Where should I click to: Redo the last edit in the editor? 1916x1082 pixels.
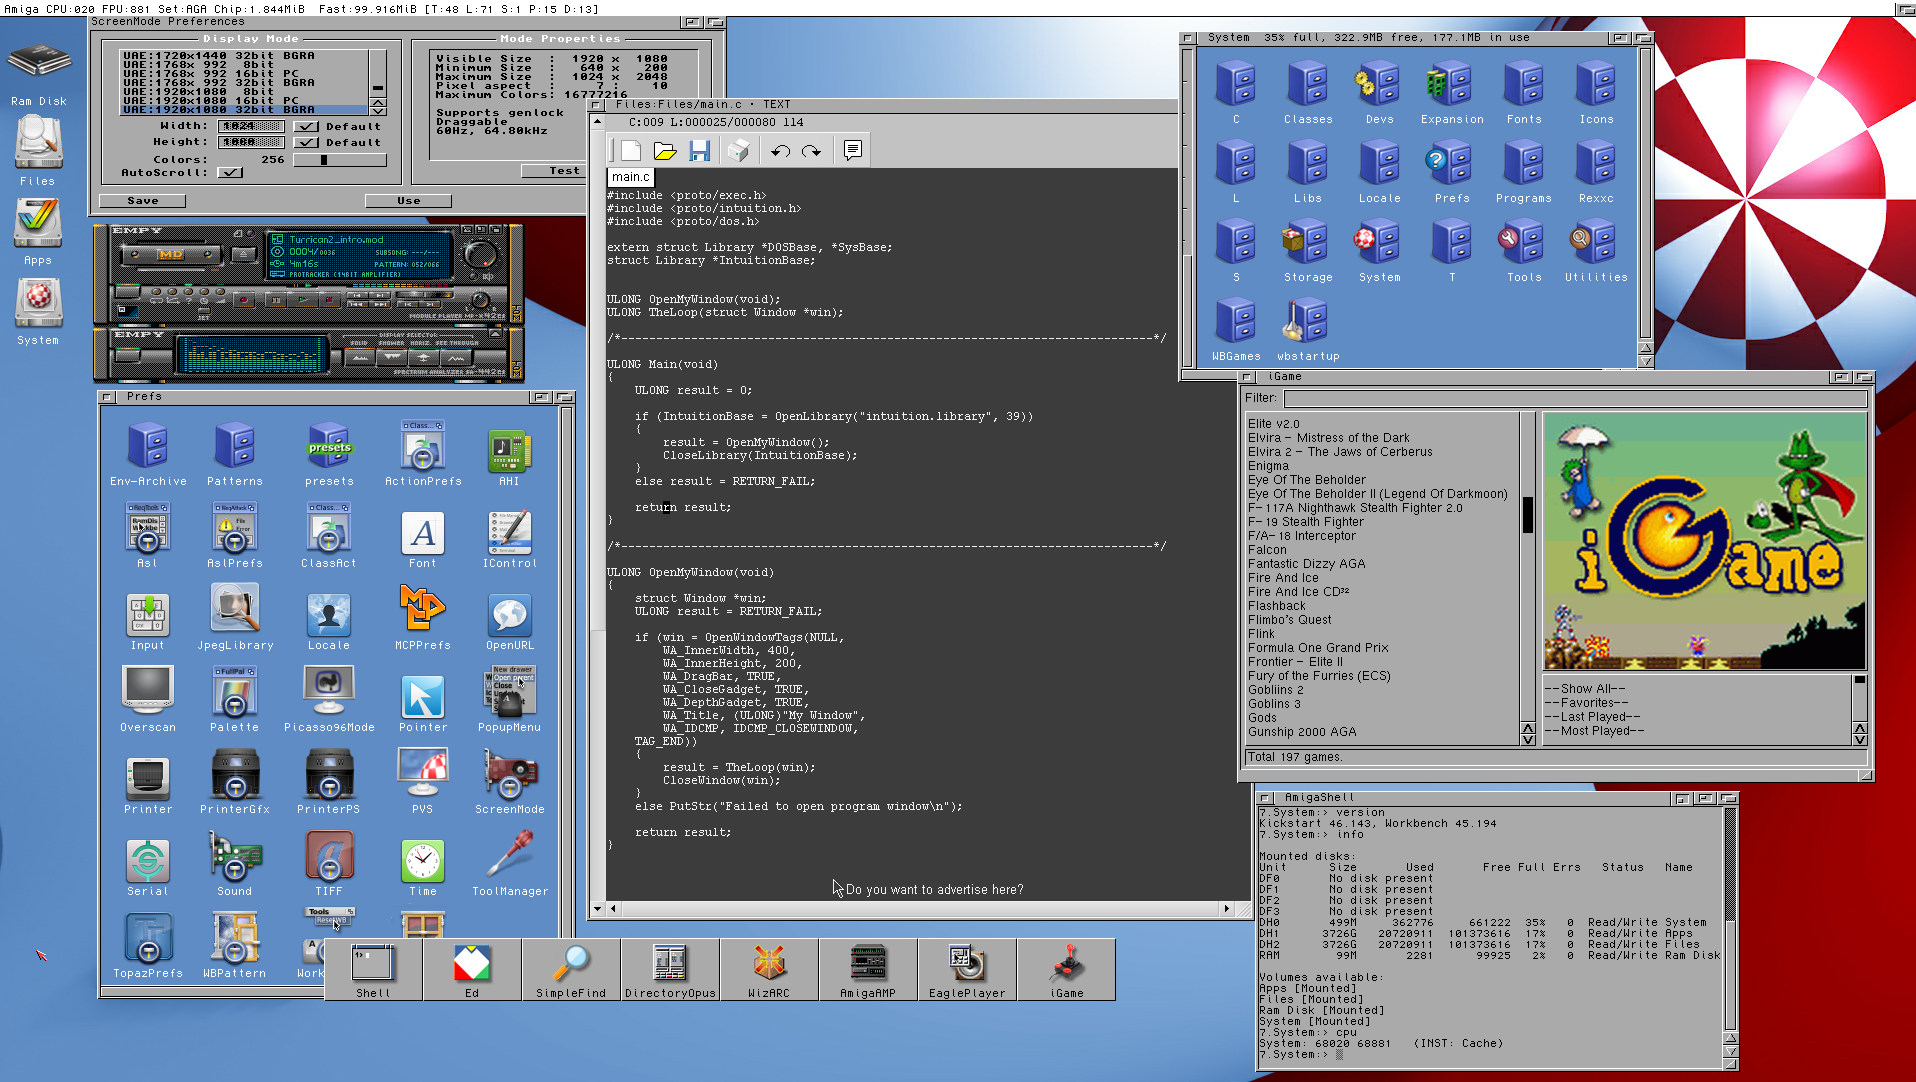pos(811,150)
